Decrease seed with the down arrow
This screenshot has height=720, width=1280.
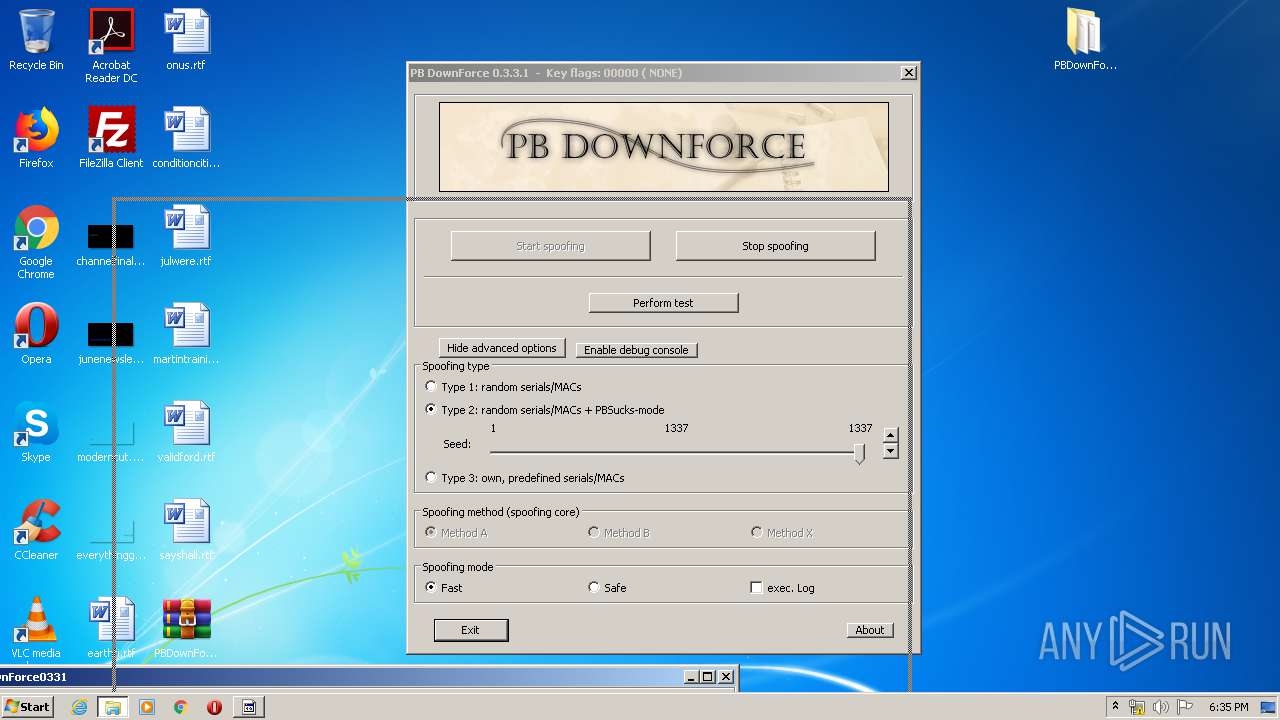pyautogui.click(x=890, y=452)
